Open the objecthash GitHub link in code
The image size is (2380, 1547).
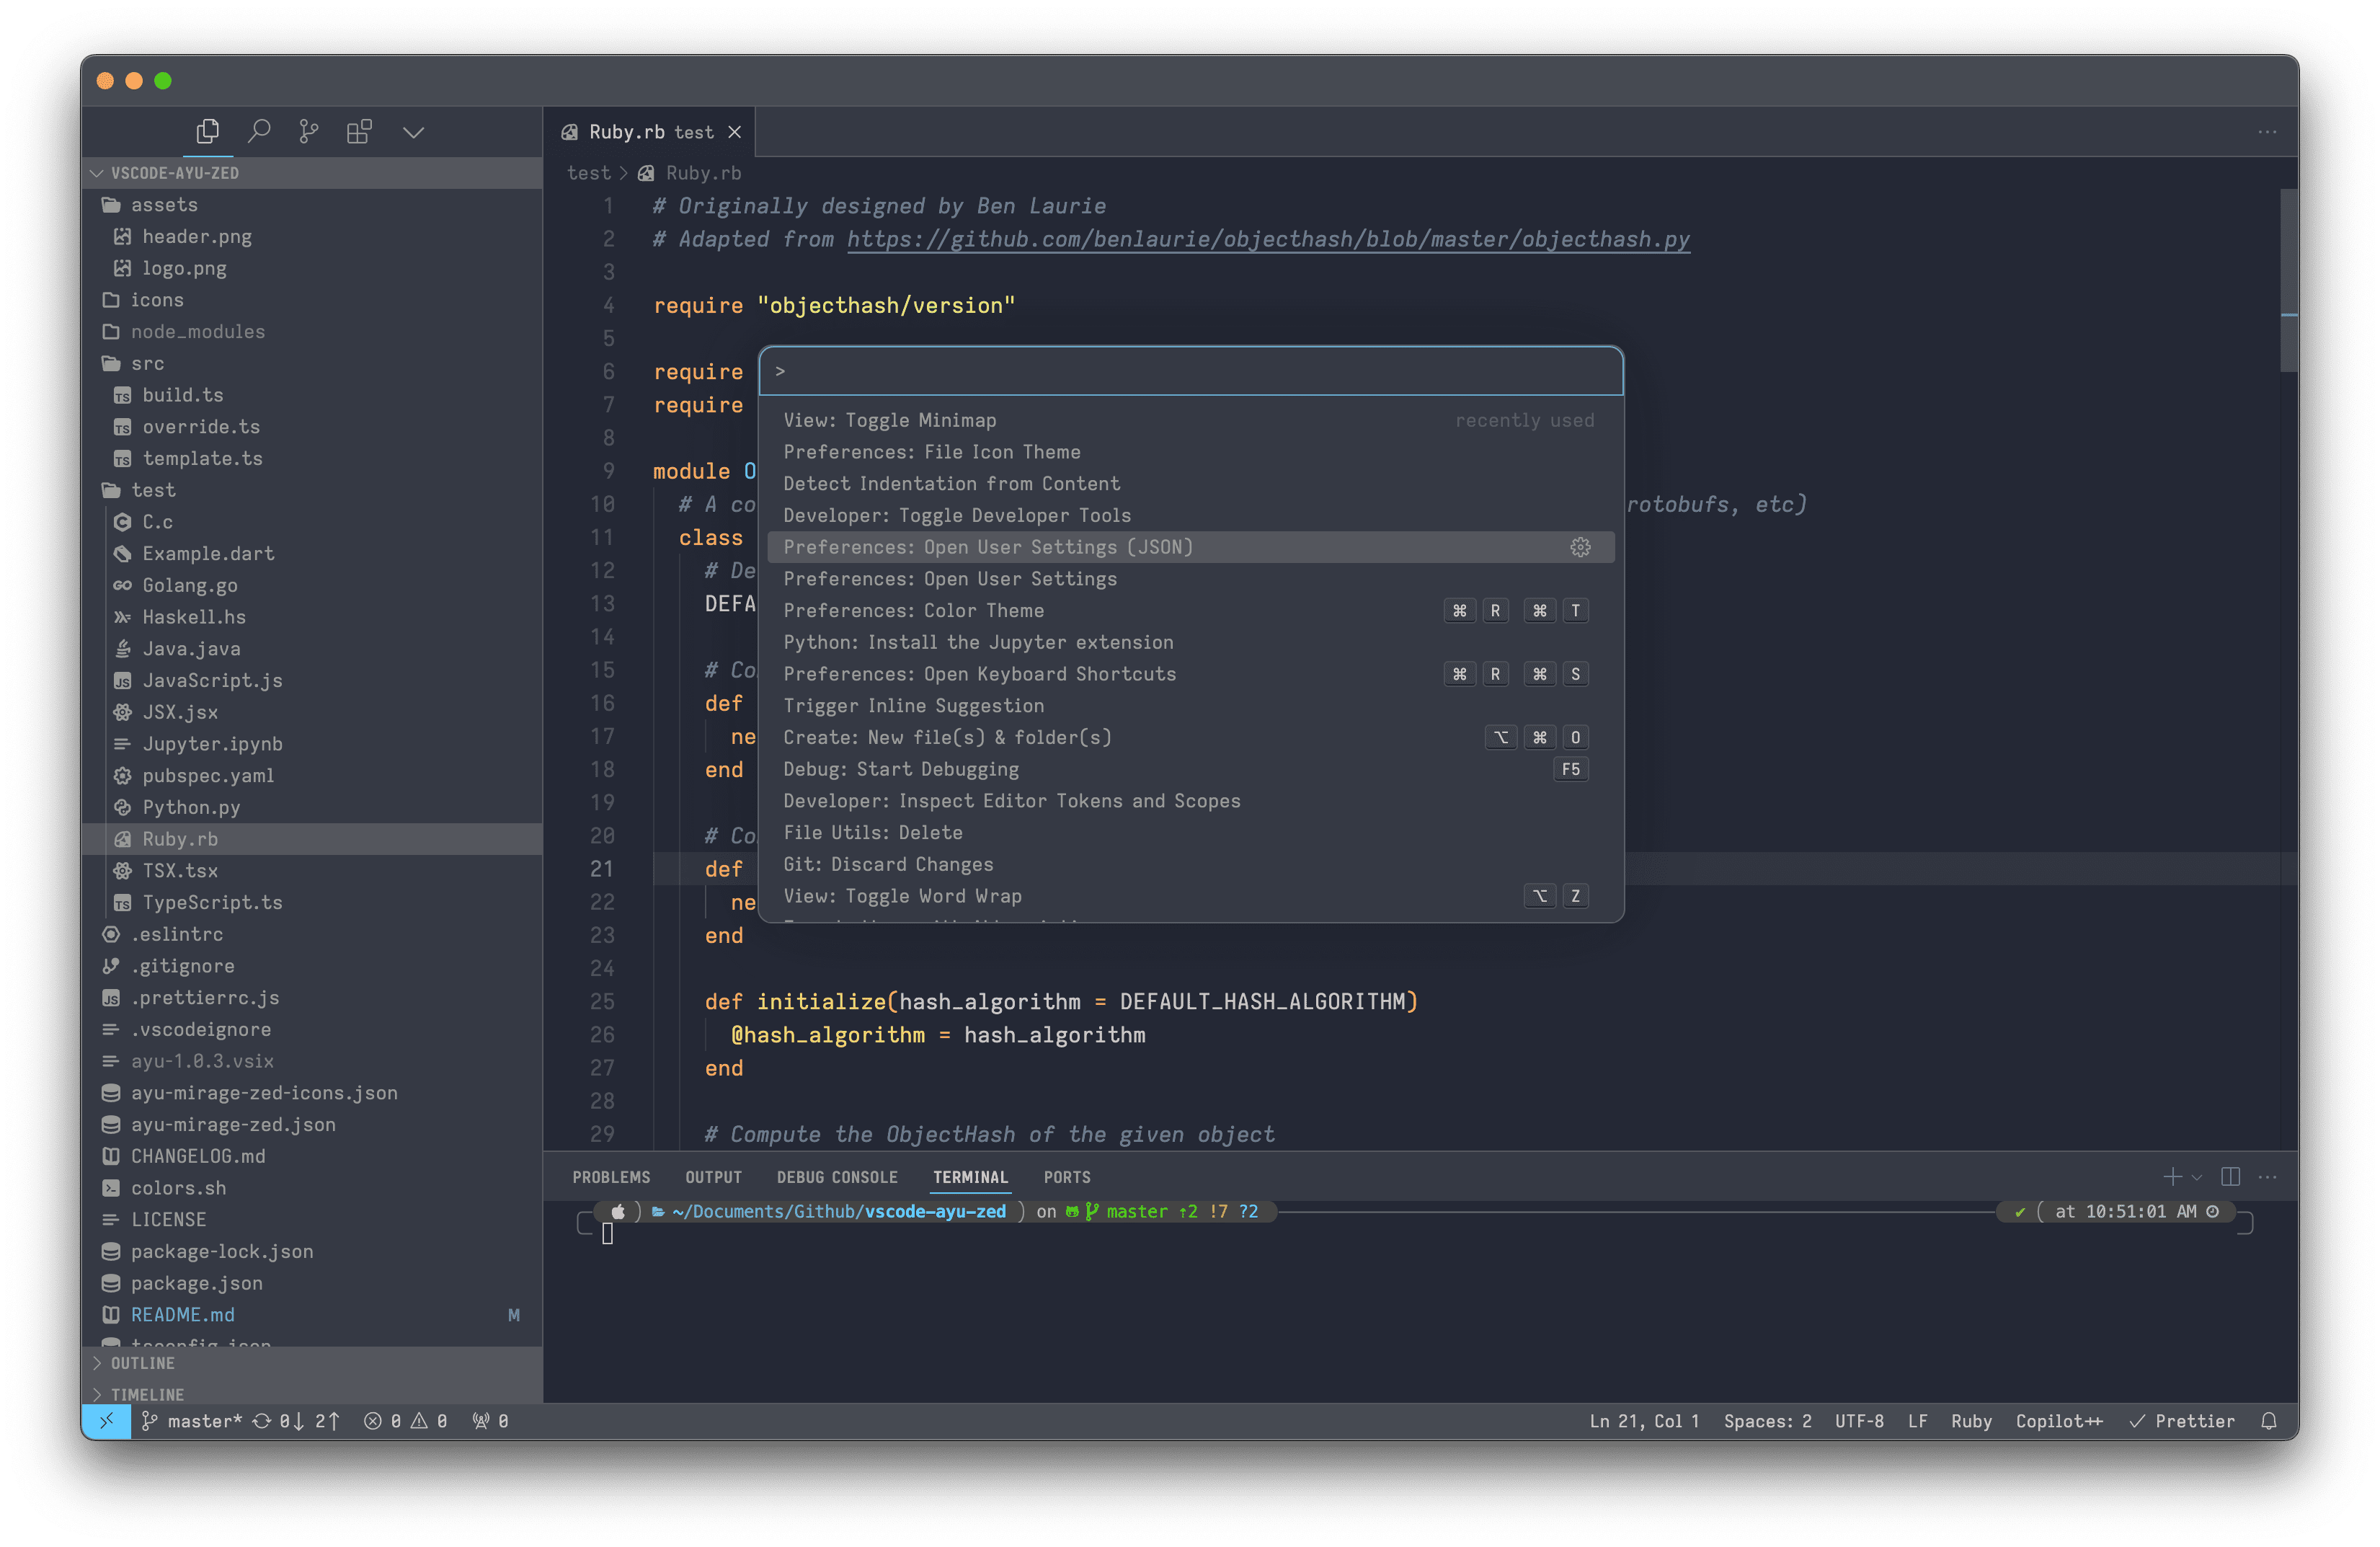coord(1268,239)
